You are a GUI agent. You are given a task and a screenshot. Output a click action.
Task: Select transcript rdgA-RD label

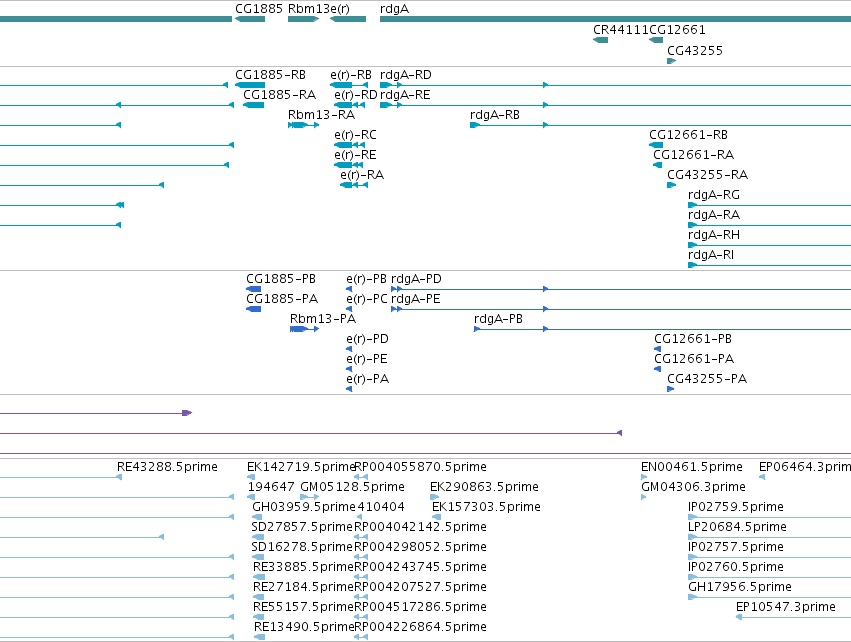405,75
